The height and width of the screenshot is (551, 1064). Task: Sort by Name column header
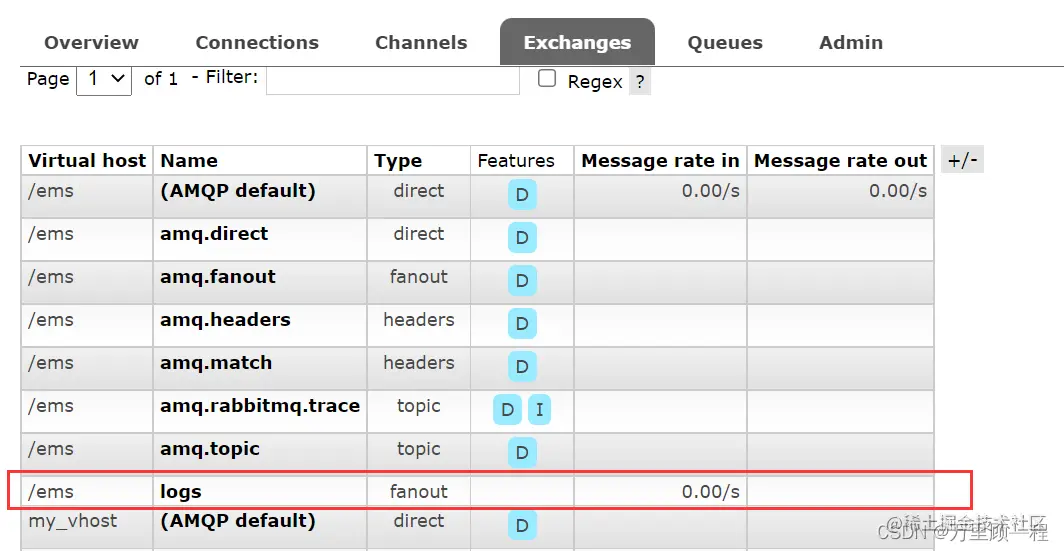[189, 161]
